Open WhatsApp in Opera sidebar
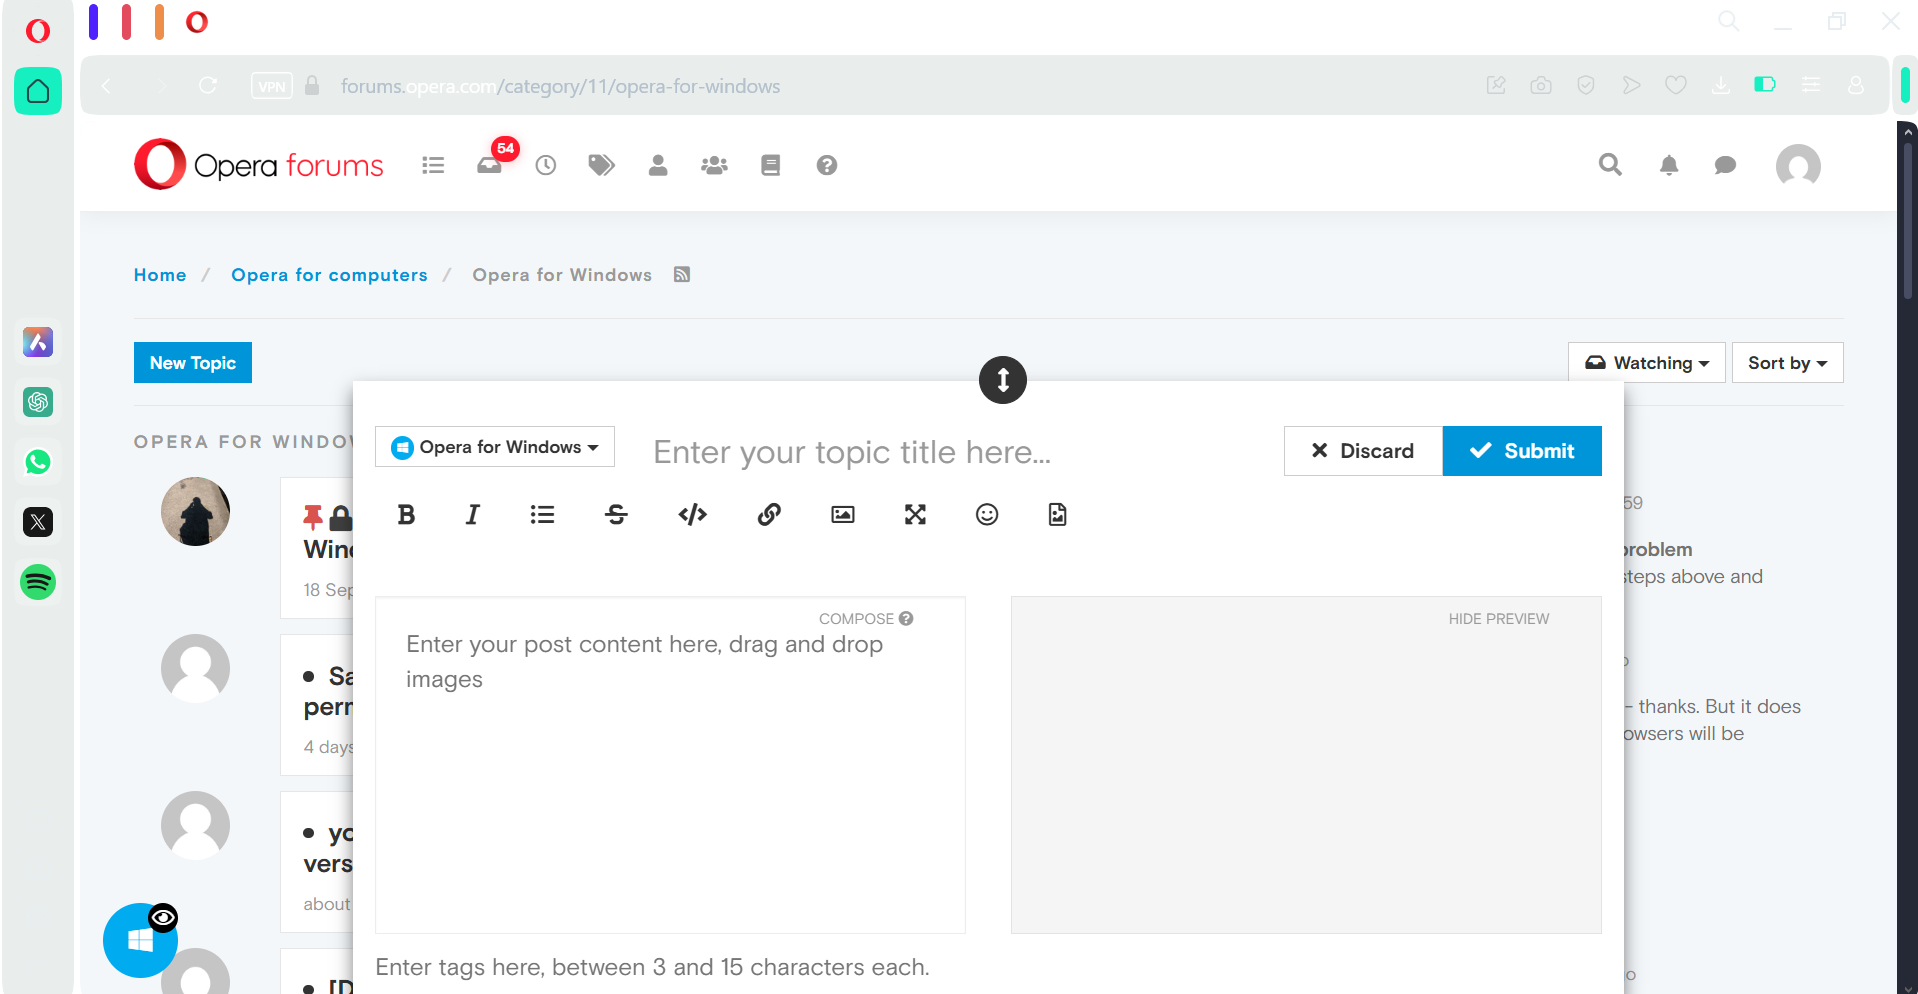 tap(38, 462)
